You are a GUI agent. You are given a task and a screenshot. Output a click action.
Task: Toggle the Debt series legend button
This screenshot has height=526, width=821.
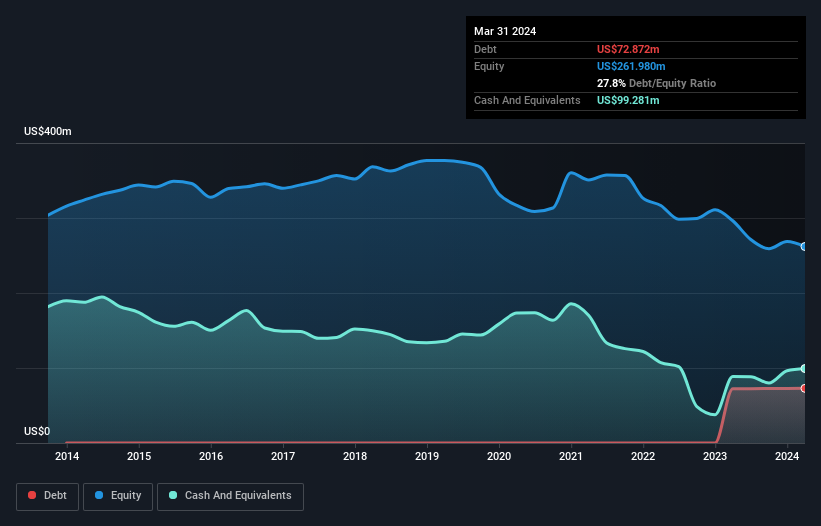click(x=46, y=496)
